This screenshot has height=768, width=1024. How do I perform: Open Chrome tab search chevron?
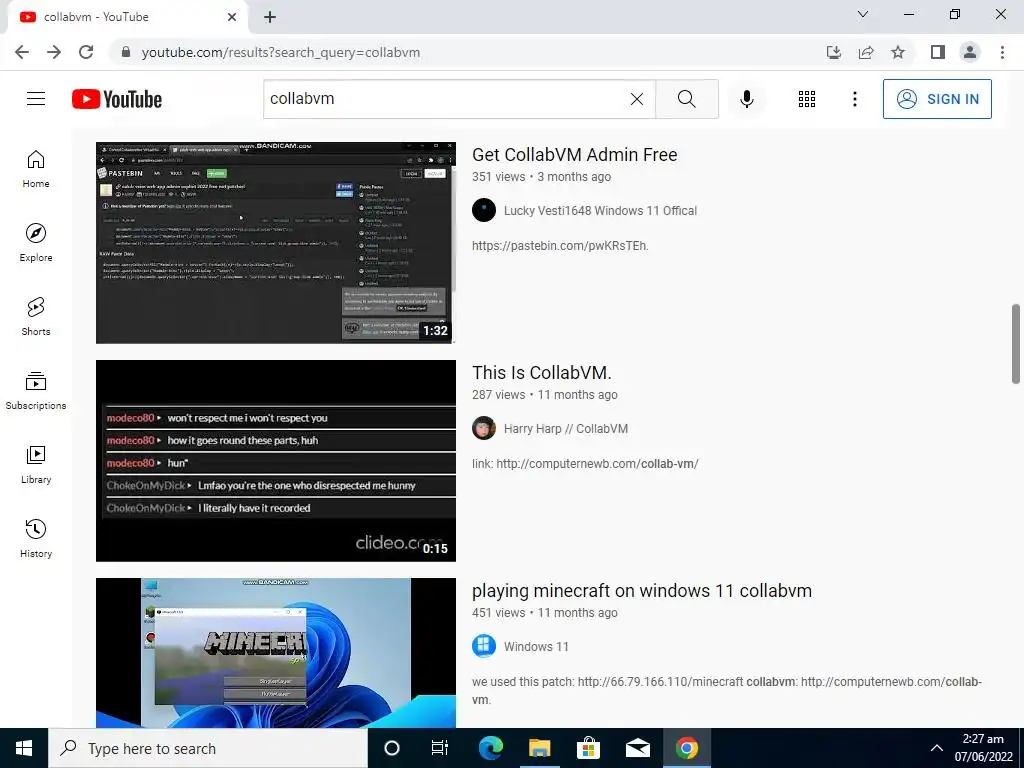(x=863, y=14)
